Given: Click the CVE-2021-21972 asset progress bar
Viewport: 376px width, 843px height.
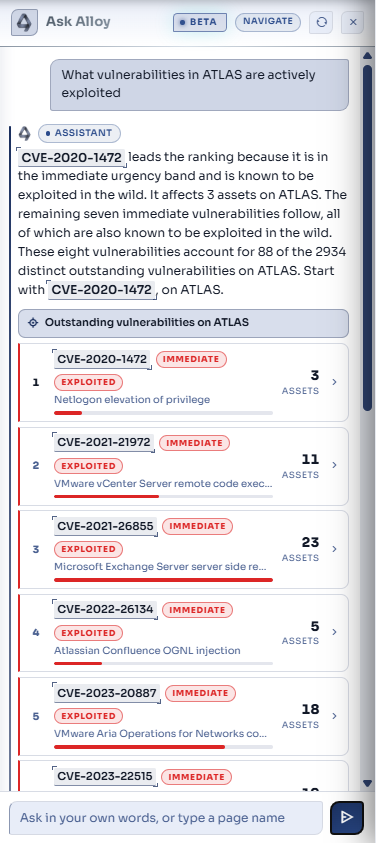Looking at the screenshot, I should pos(164,496).
